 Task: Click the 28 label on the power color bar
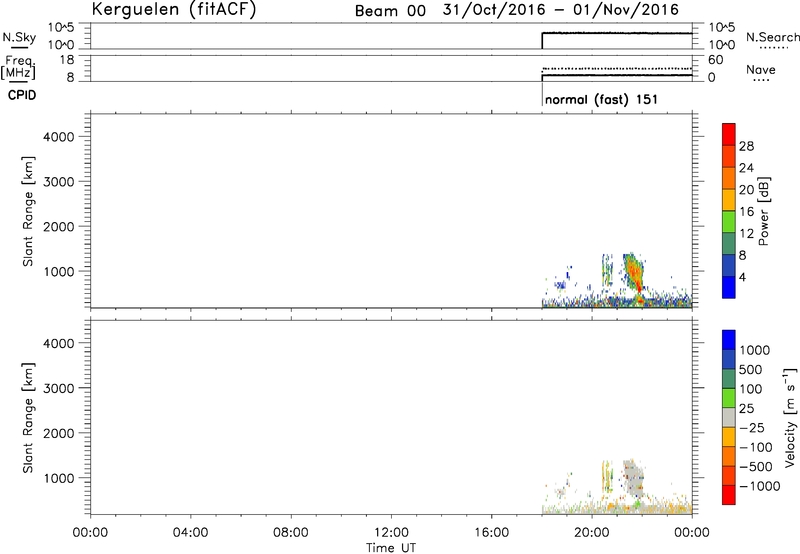pyautogui.click(x=746, y=146)
